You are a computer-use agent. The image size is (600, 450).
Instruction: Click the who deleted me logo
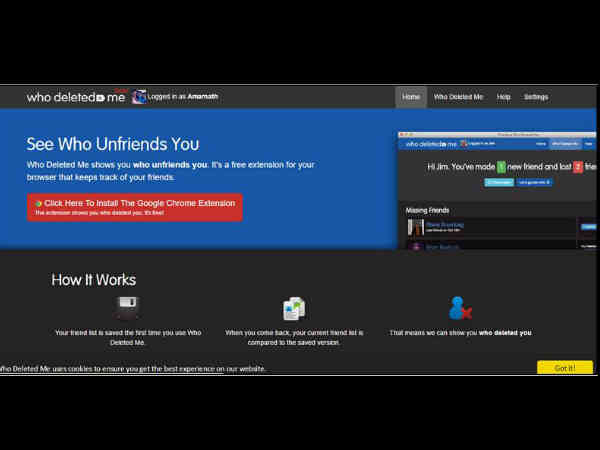pyautogui.click(x=77, y=97)
